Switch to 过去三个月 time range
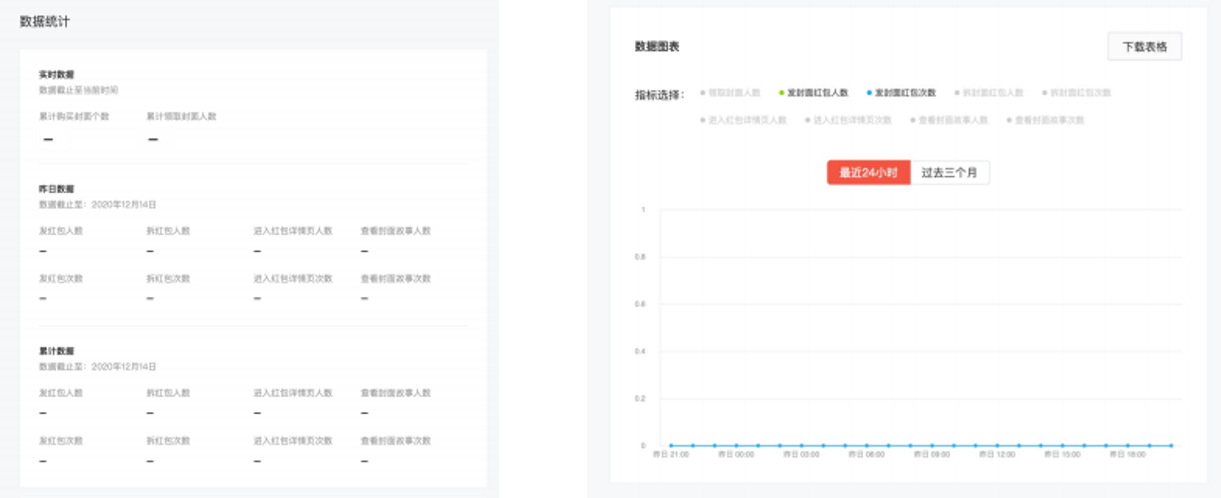The image size is (1221, 498). pyautogui.click(x=950, y=173)
